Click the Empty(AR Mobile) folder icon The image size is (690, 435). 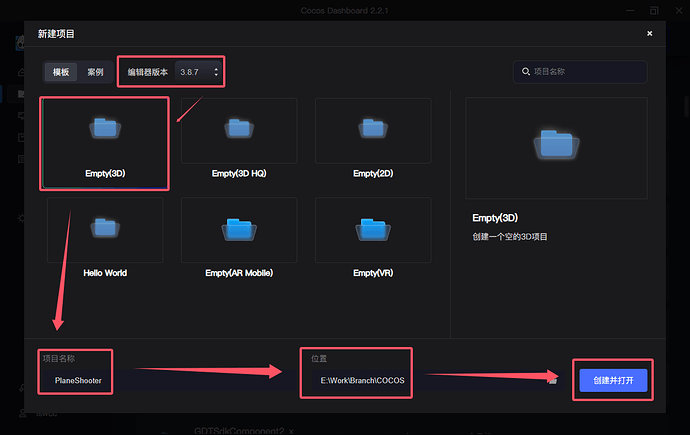pos(239,229)
